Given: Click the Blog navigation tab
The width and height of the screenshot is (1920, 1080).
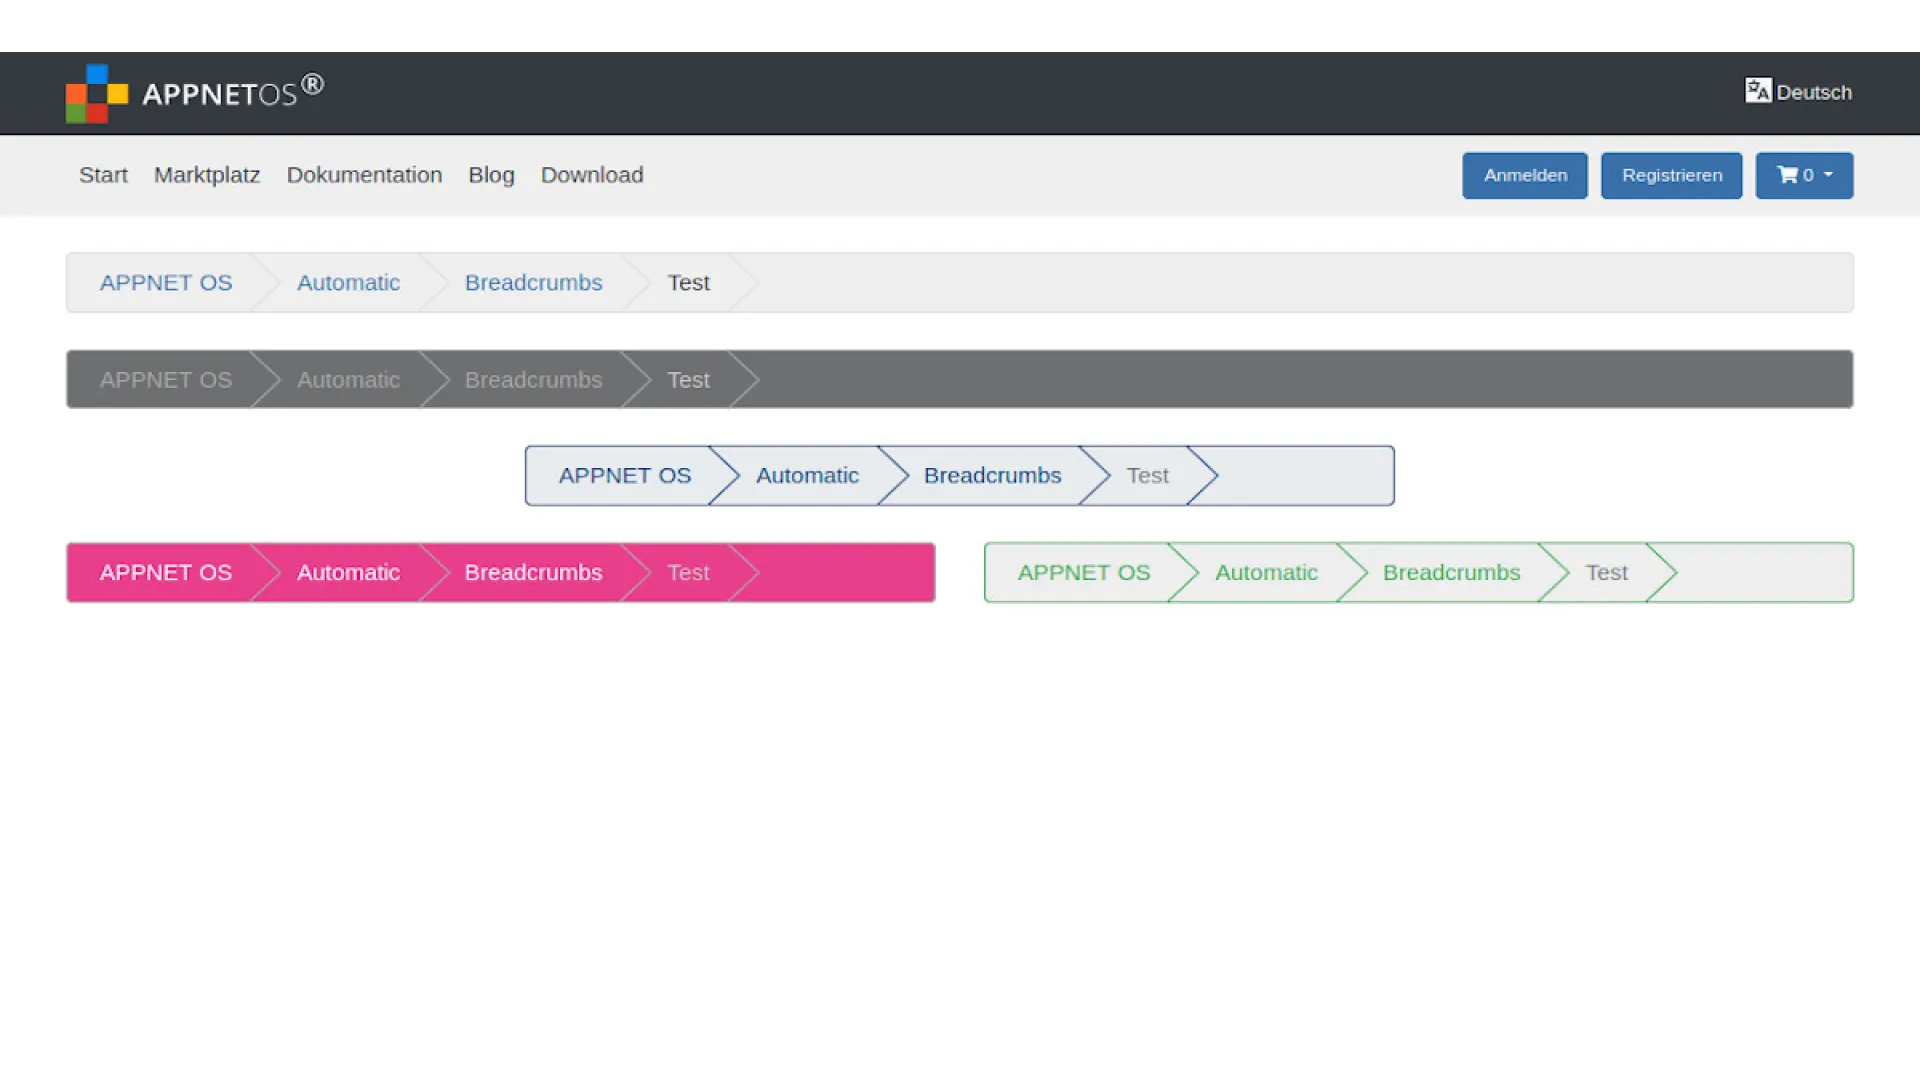Looking at the screenshot, I should tap(491, 174).
